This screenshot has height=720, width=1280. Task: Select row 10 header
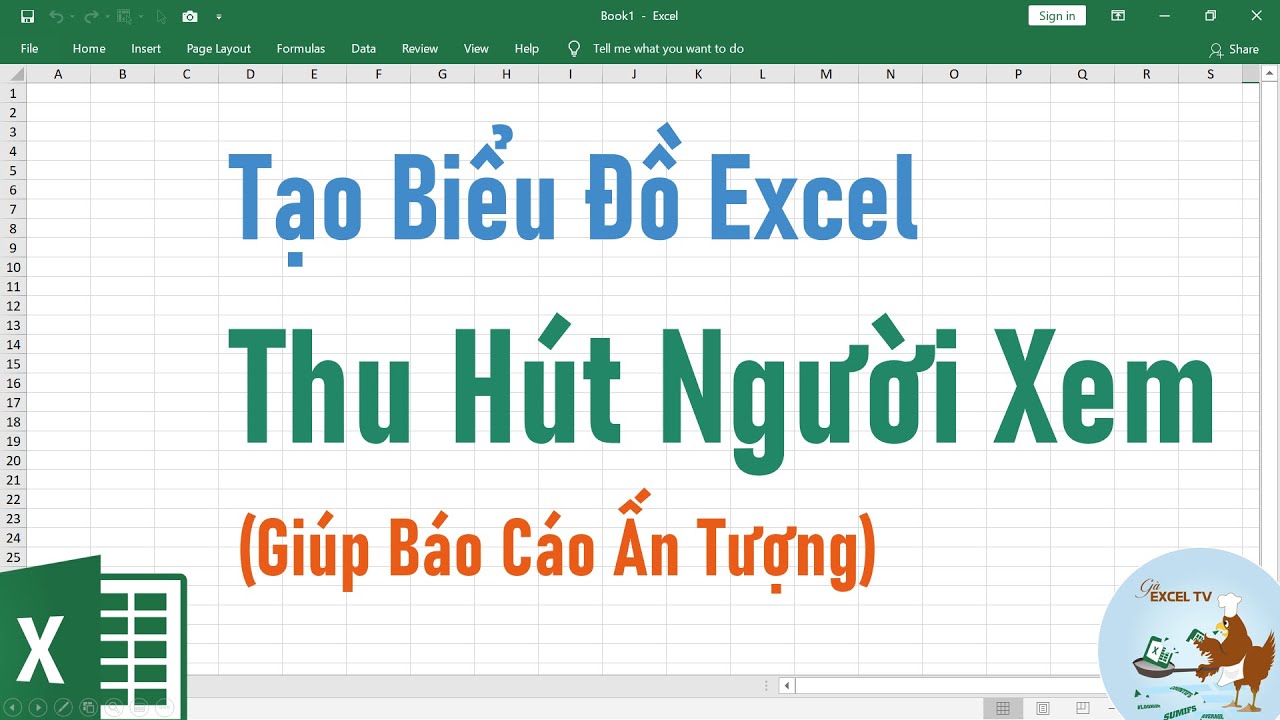click(x=13, y=267)
